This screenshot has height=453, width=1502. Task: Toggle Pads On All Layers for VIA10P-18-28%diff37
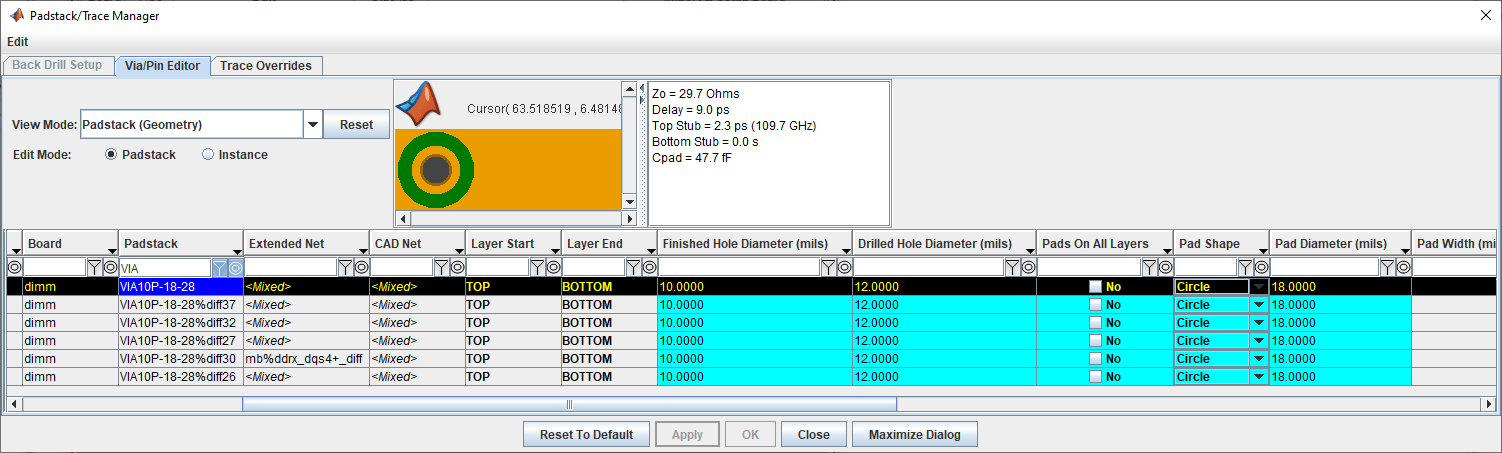1096,305
